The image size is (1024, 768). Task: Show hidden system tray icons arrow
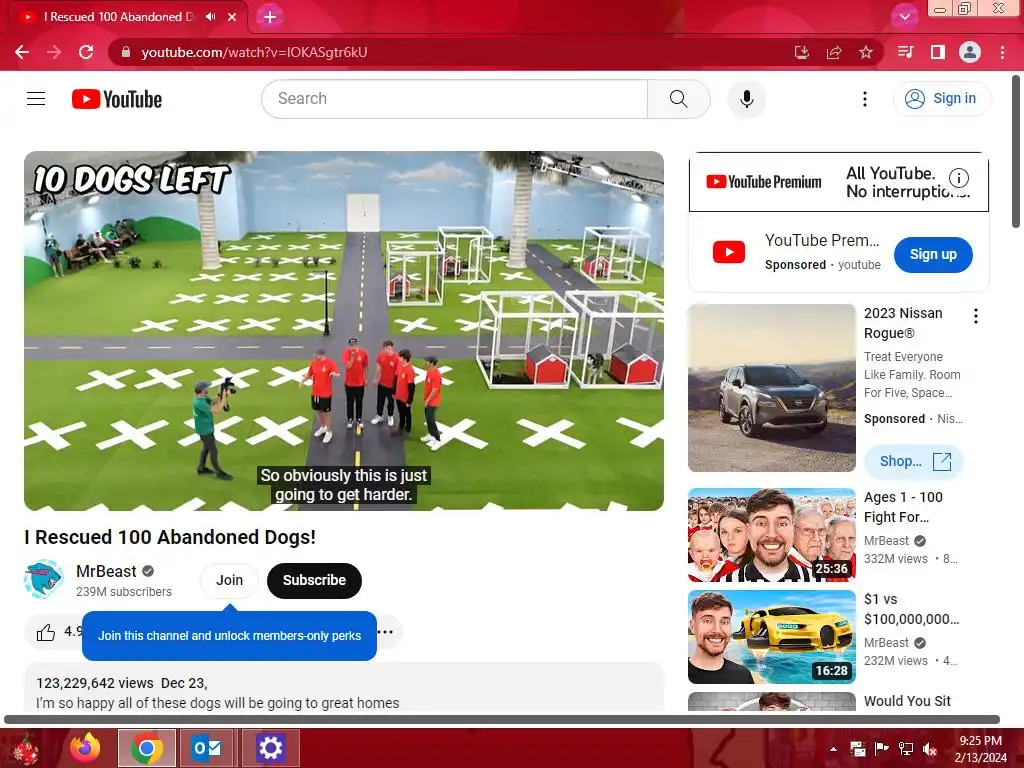point(833,749)
